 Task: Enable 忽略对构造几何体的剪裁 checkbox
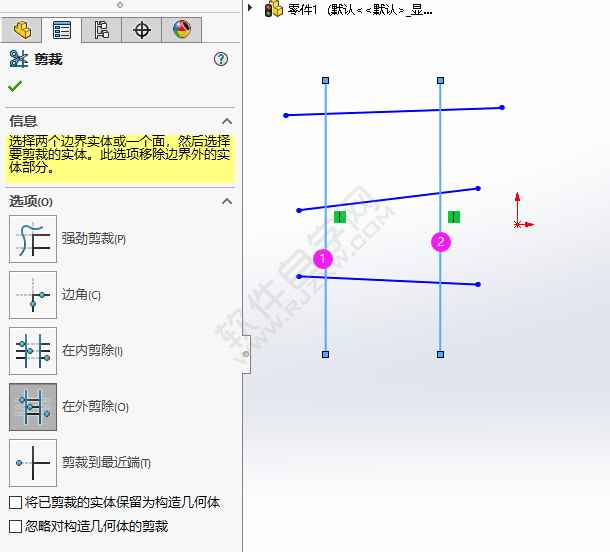[15, 527]
